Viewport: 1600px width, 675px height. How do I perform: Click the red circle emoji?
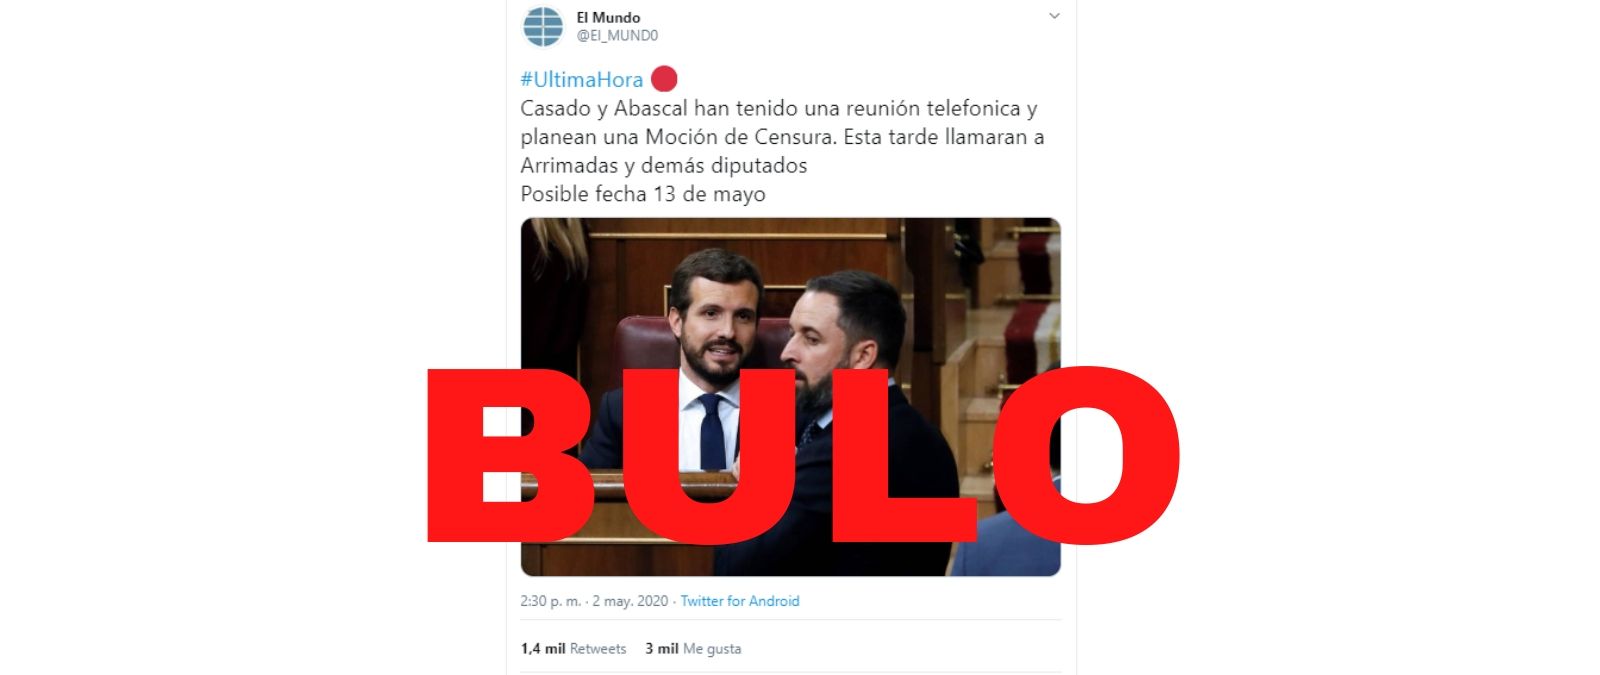point(664,79)
